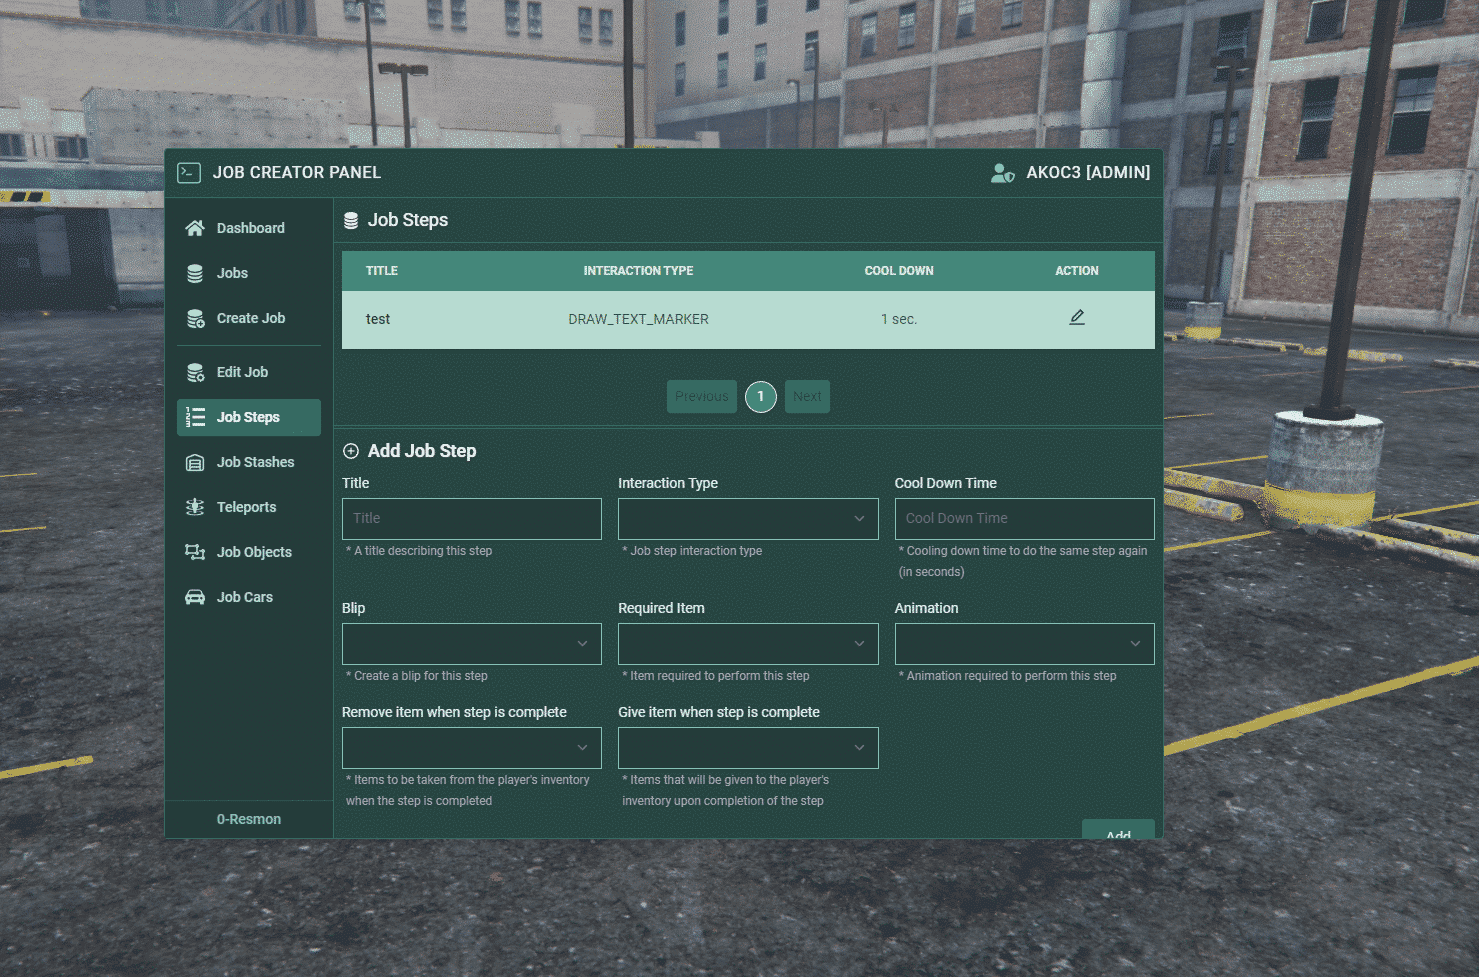Go to Create Job page
The image size is (1479, 977).
(x=249, y=318)
